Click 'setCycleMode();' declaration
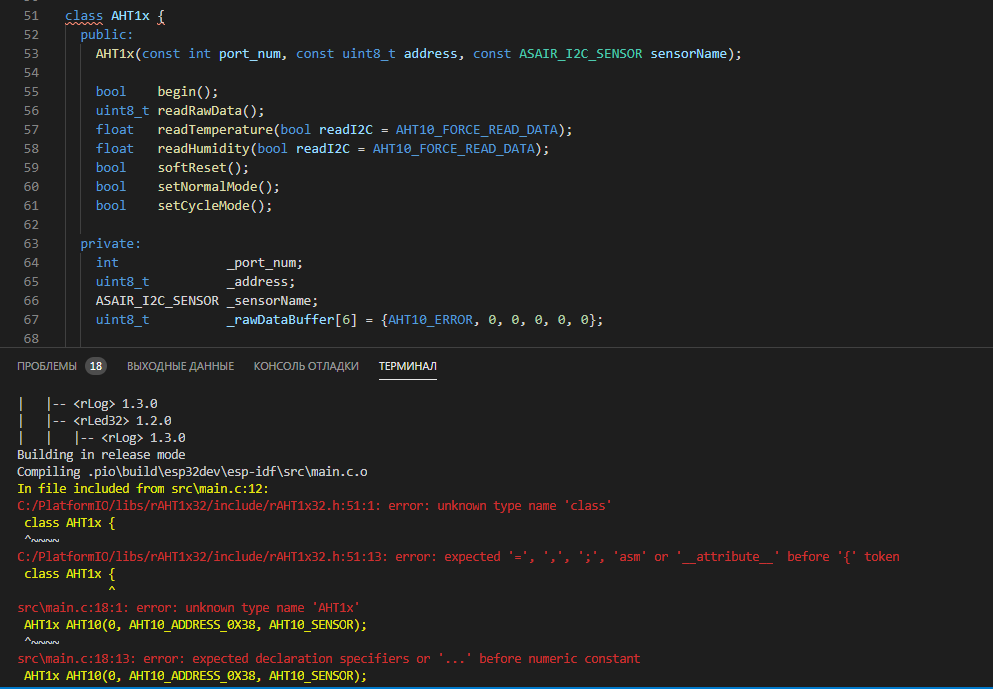Image resolution: width=993 pixels, height=689 pixels. pyautogui.click(x=215, y=206)
